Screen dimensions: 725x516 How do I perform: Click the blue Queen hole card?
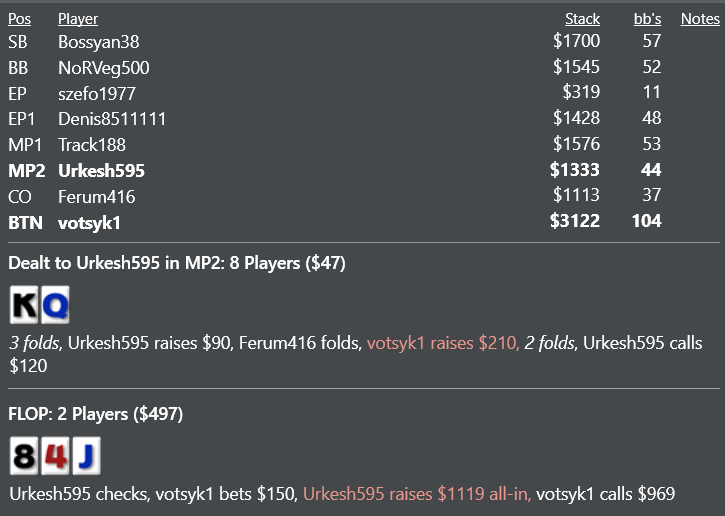[55, 305]
